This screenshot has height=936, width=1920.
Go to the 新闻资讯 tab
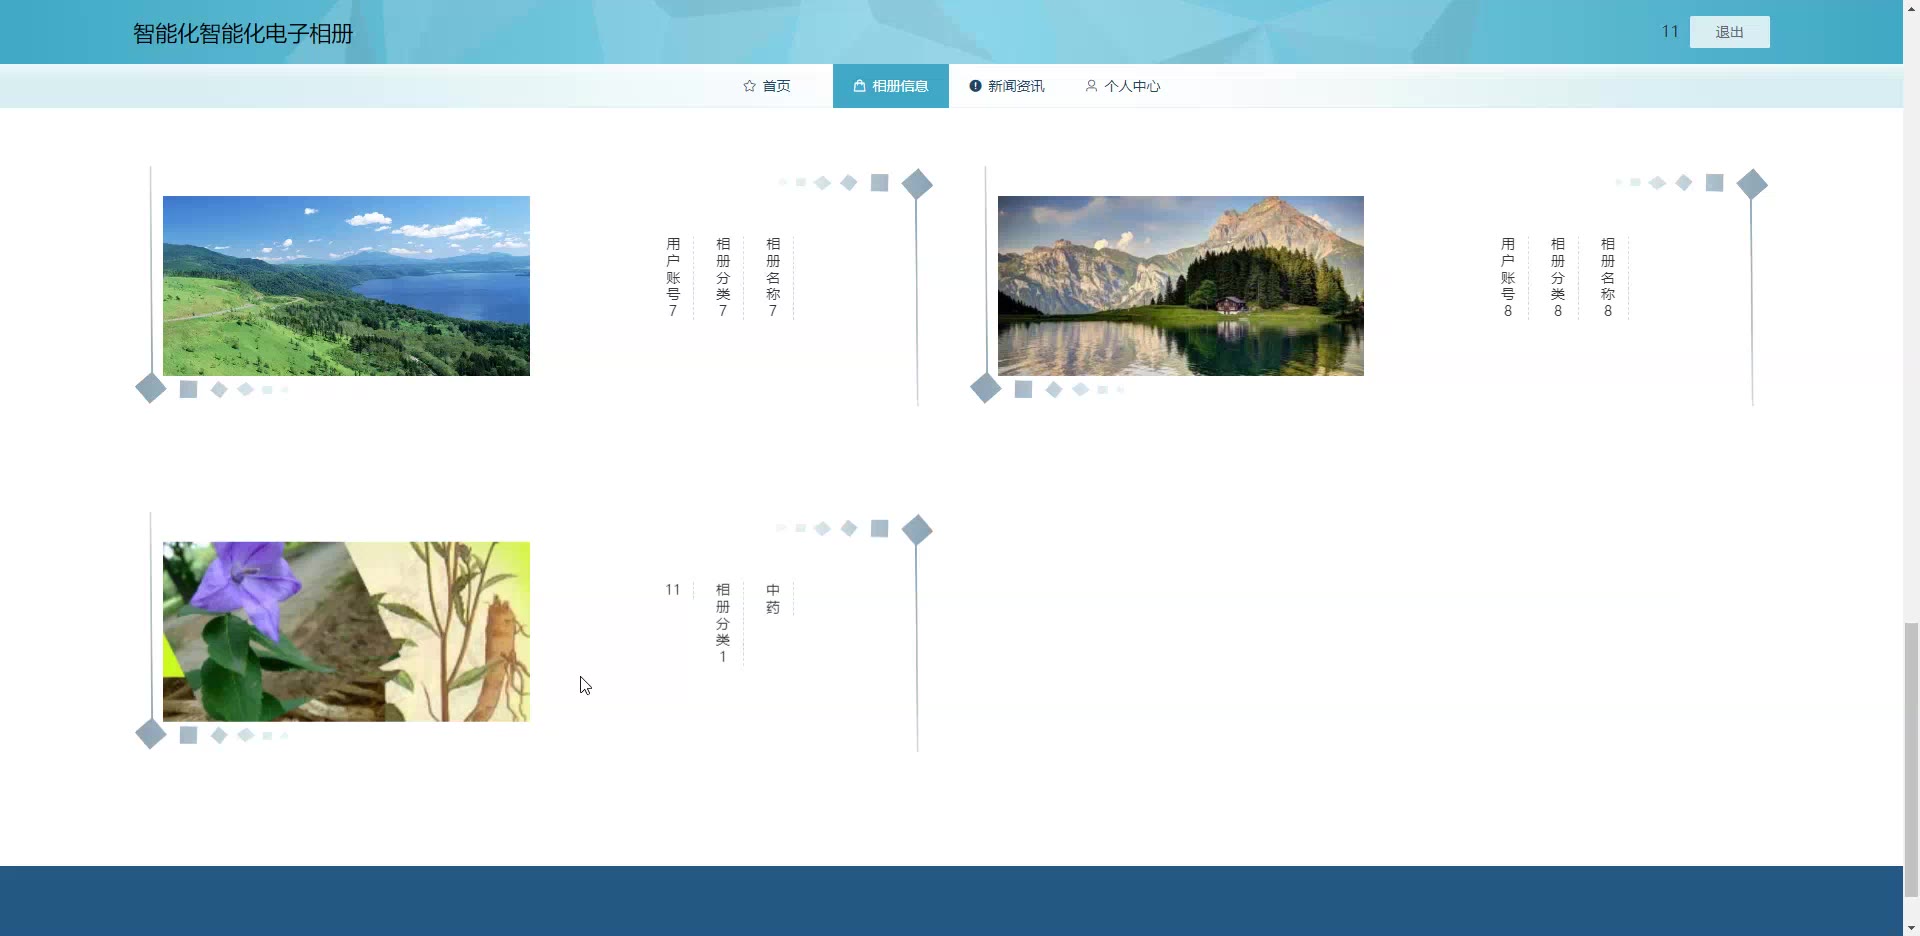[1006, 86]
